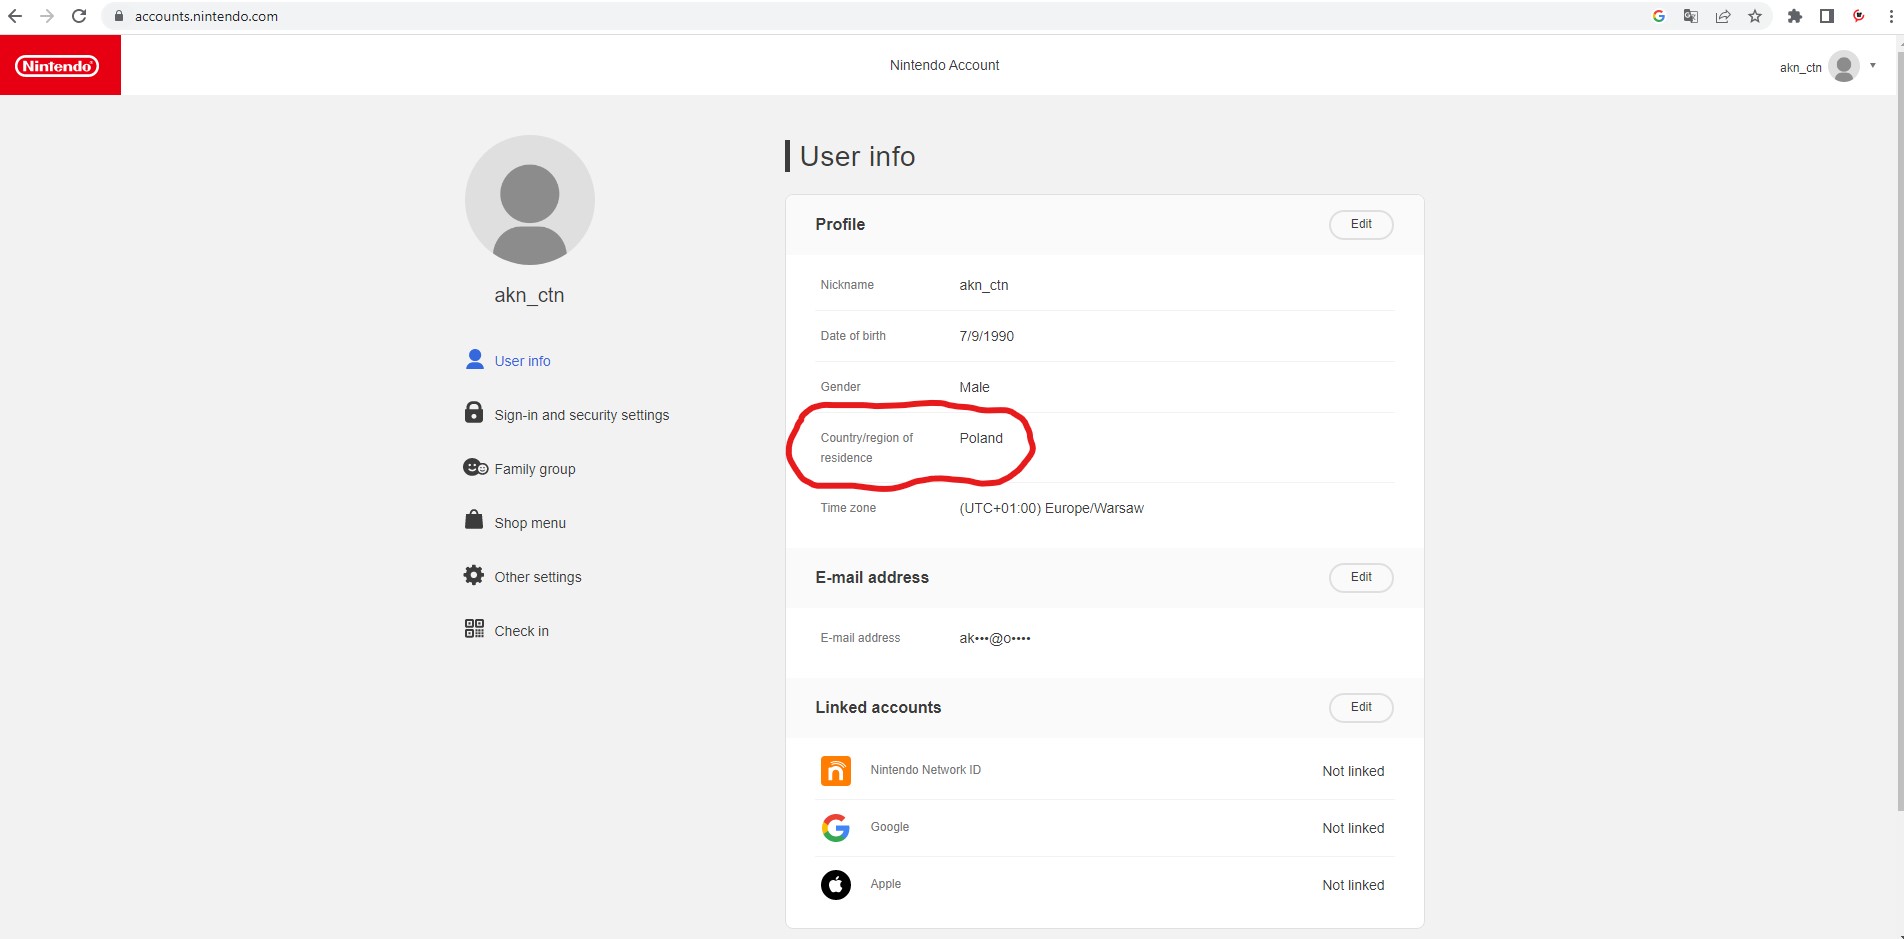Open browser extensions puzzle icon
The height and width of the screenshot is (939, 1904).
[x=1795, y=16]
